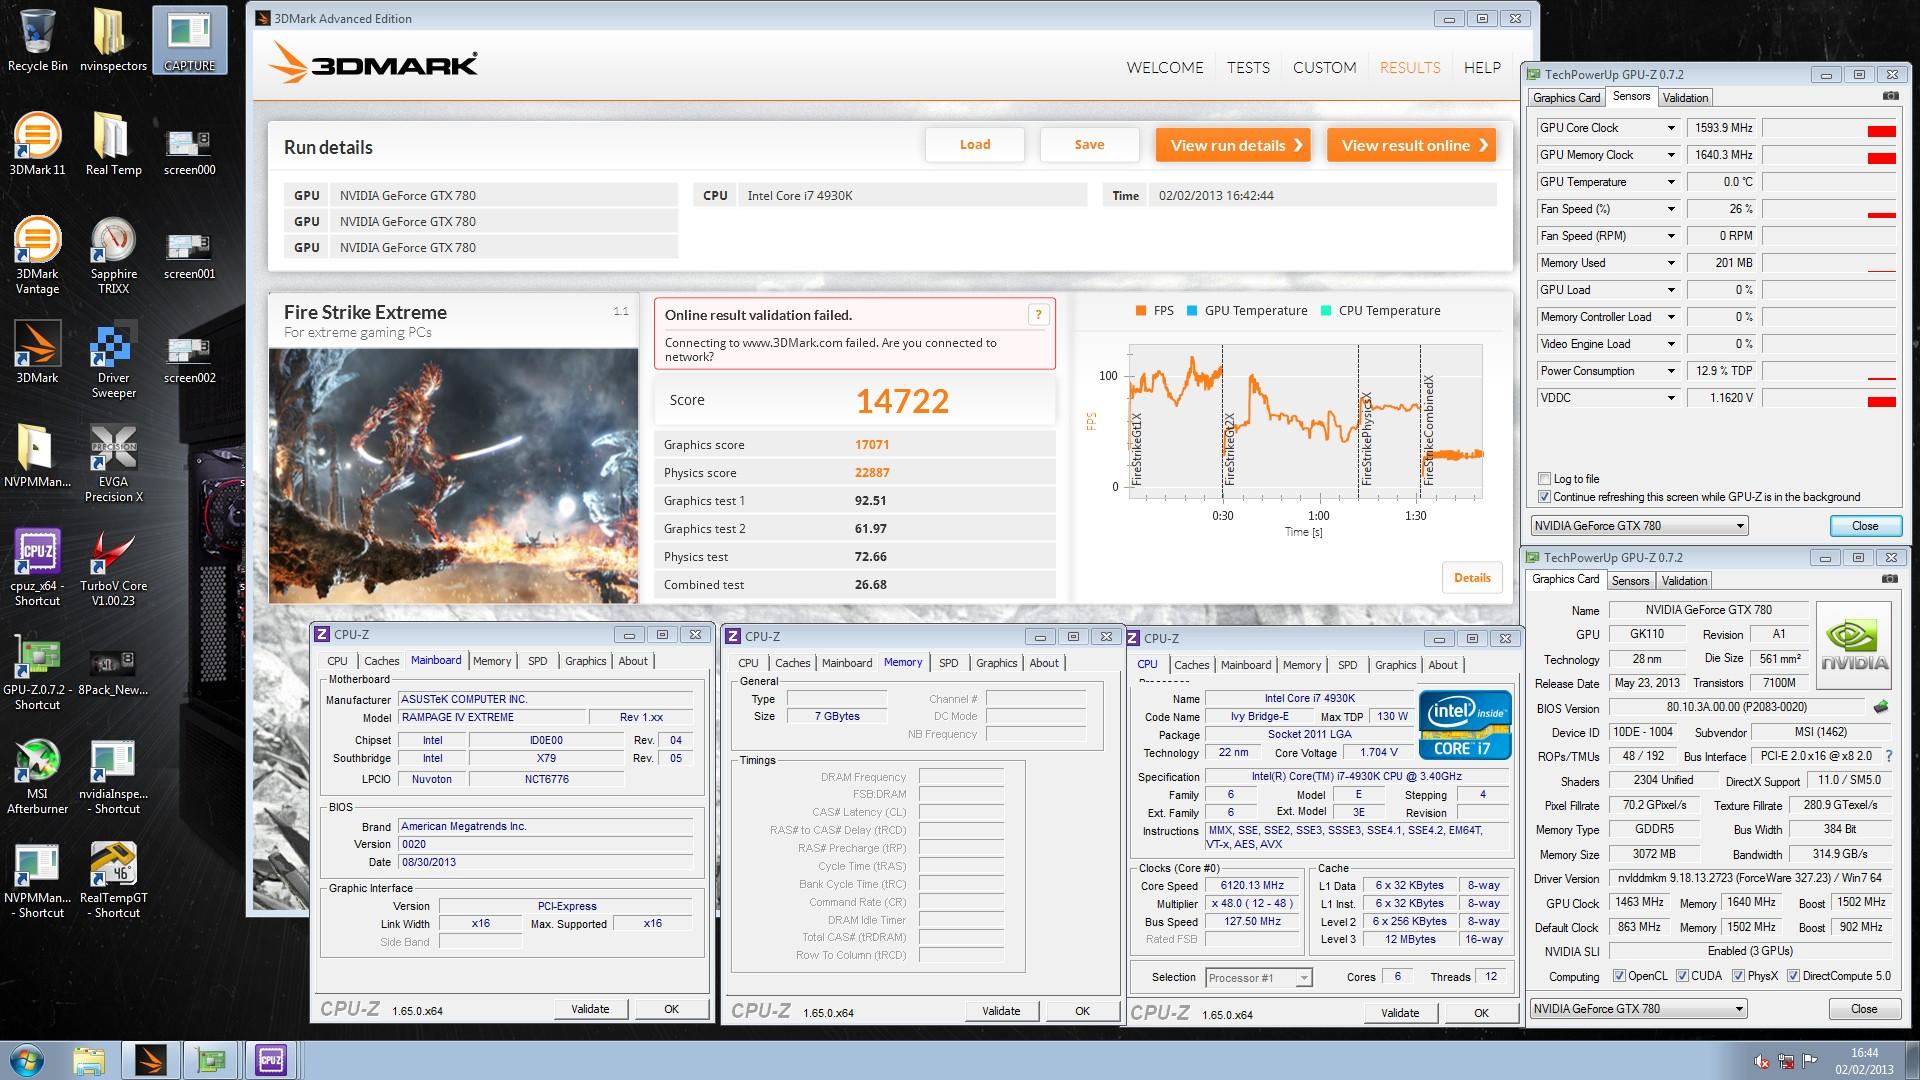Switch to SPD tab in CPU-Z Mainboard window
The width and height of the screenshot is (1920, 1080).
point(537,661)
